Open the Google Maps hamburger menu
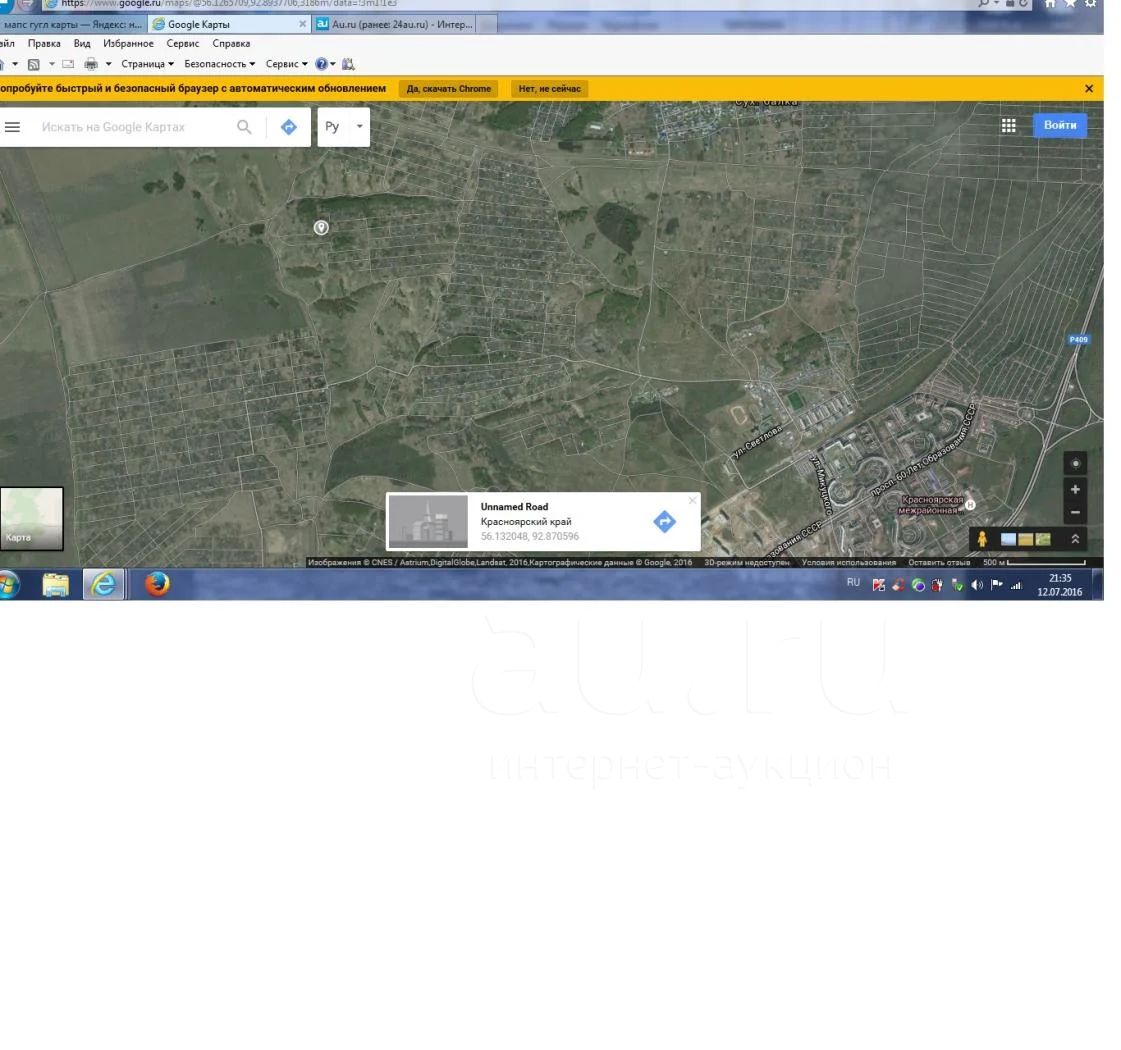 click(12, 127)
